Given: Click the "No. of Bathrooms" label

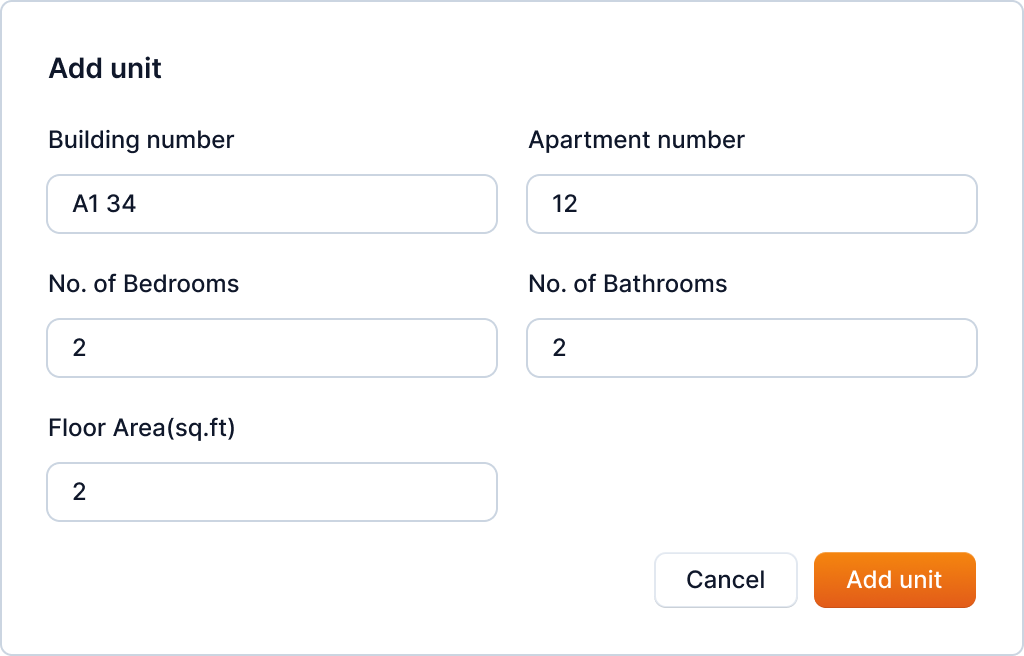Looking at the screenshot, I should point(627,284).
